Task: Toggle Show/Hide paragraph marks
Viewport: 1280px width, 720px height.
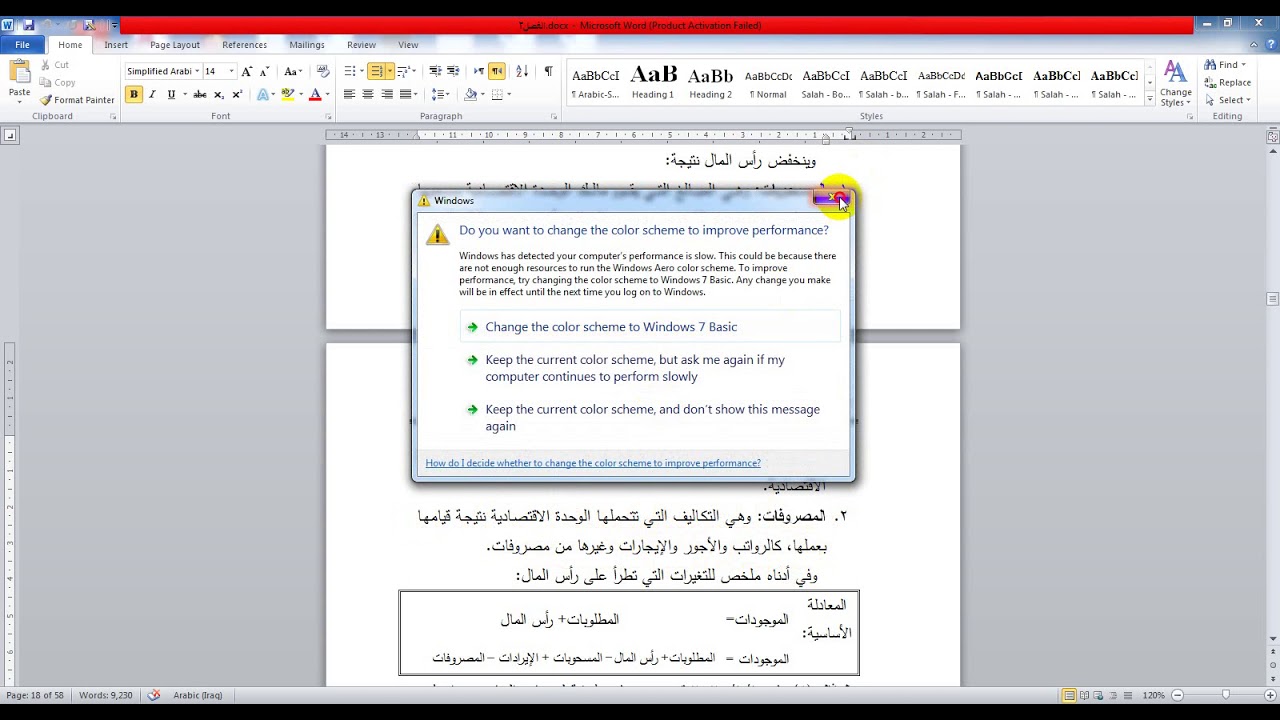Action: pyautogui.click(x=548, y=71)
